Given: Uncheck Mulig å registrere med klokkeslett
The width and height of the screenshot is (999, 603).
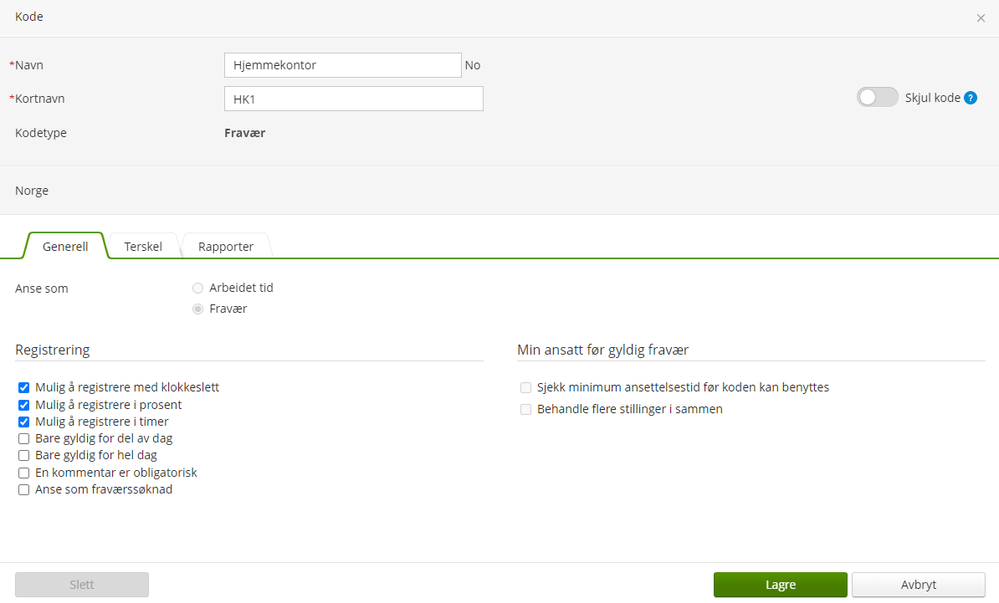Looking at the screenshot, I should click(x=24, y=388).
